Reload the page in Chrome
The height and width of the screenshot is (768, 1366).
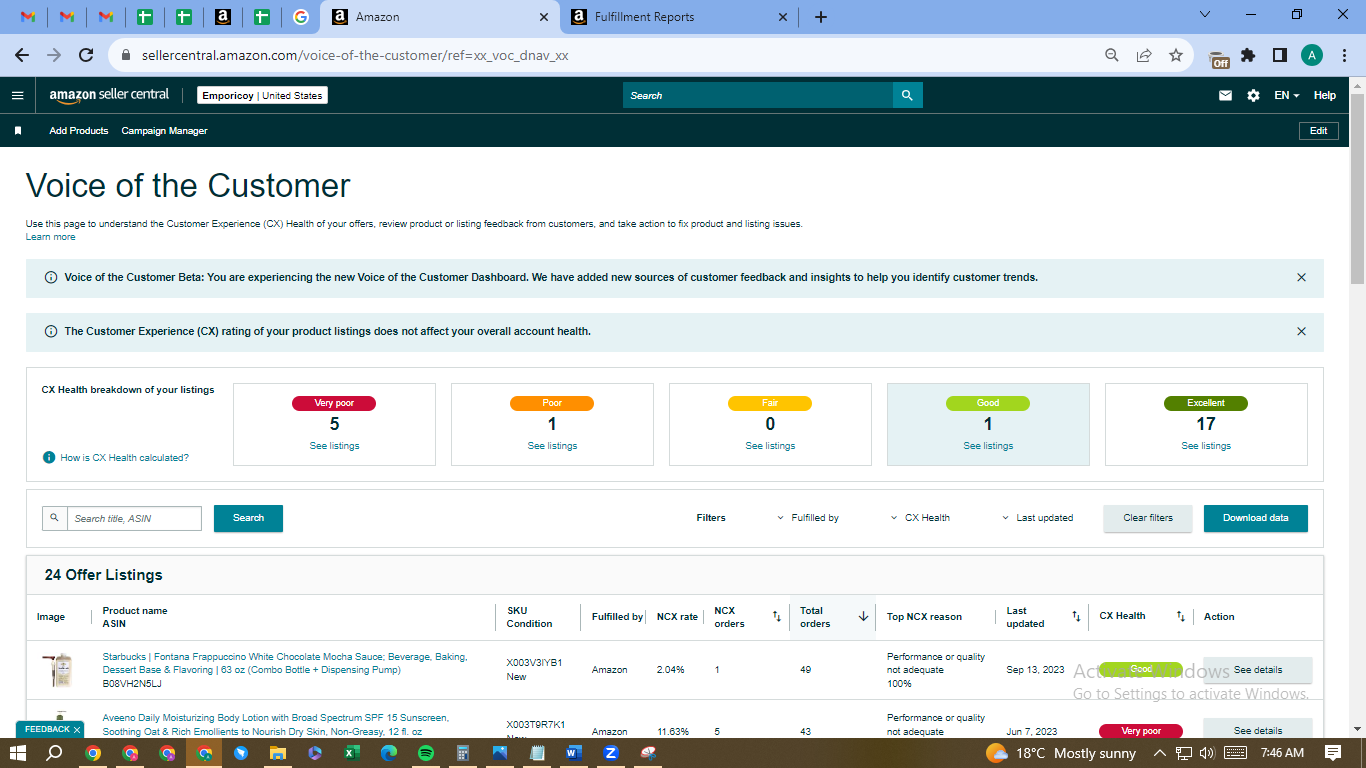pyautogui.click(x=86, y=55)
